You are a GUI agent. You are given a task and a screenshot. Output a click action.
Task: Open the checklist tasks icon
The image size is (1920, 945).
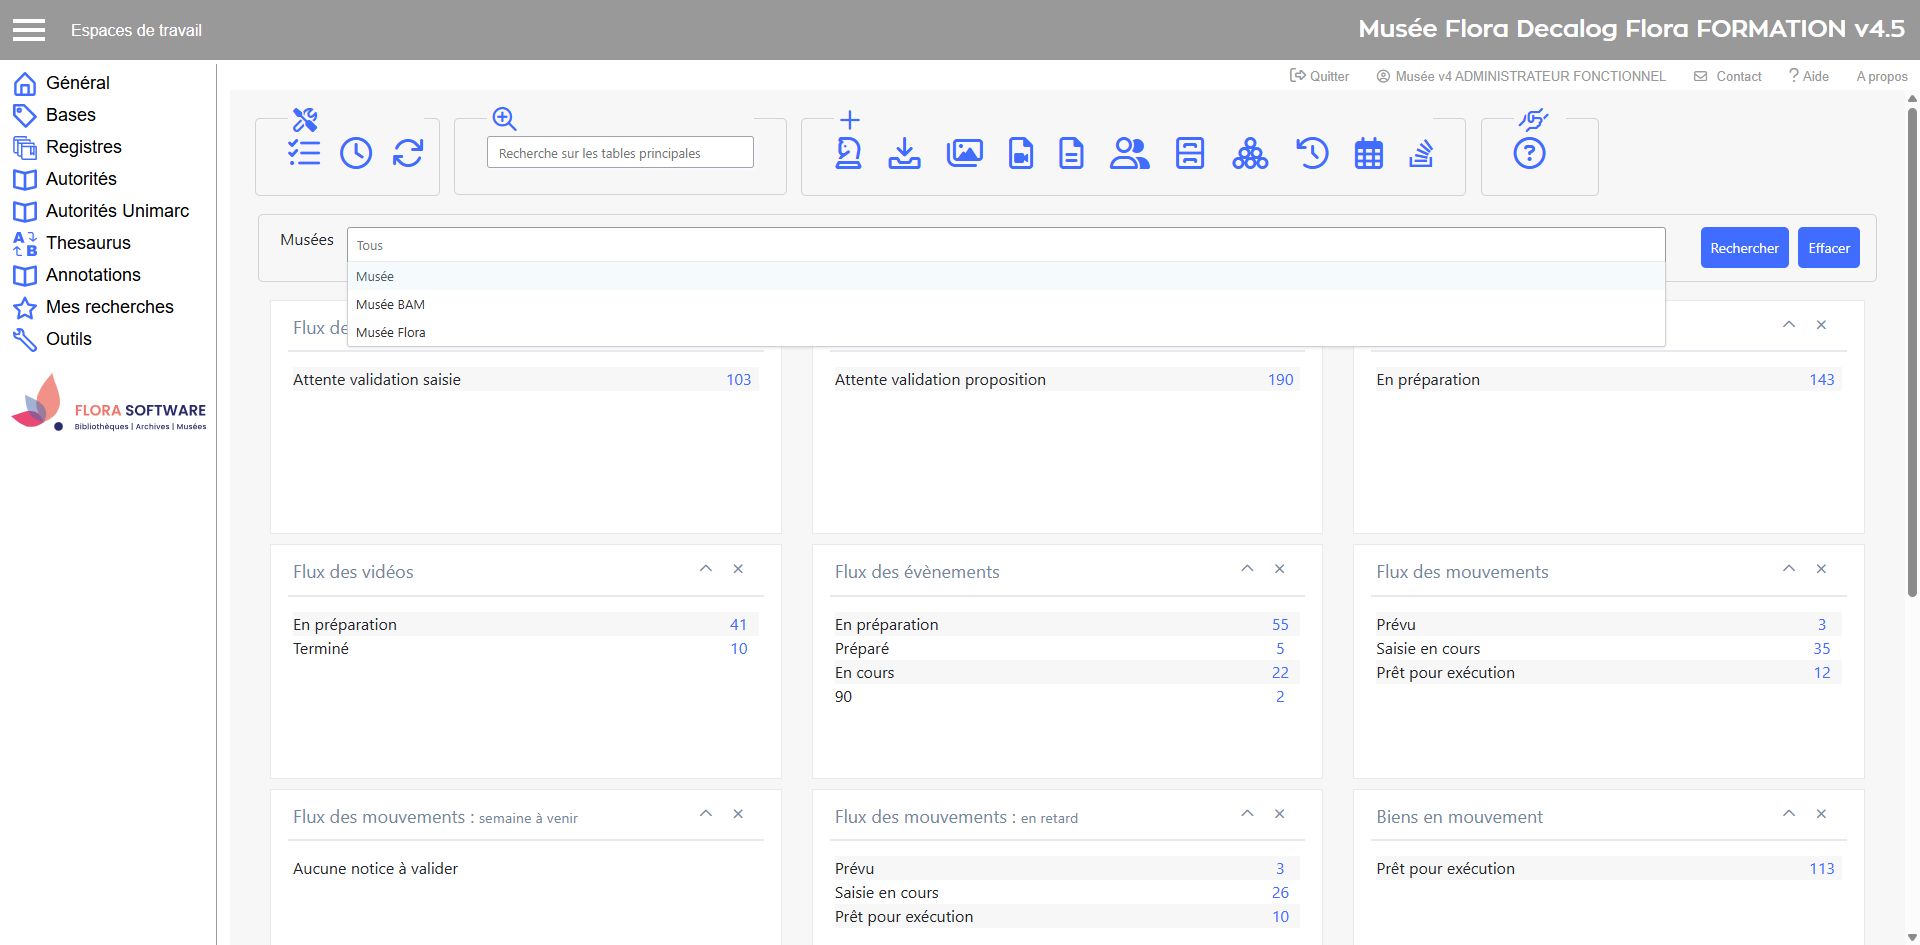pyautogui.click(x=304, y=153)
